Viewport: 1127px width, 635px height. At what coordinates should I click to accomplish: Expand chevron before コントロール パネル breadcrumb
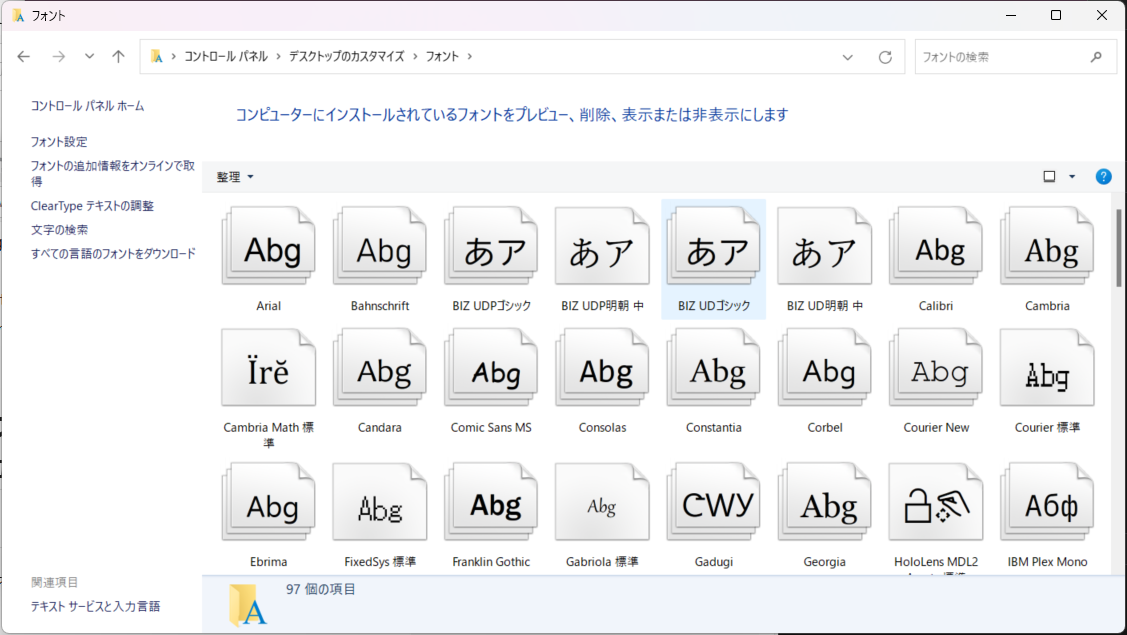[173, 57]
